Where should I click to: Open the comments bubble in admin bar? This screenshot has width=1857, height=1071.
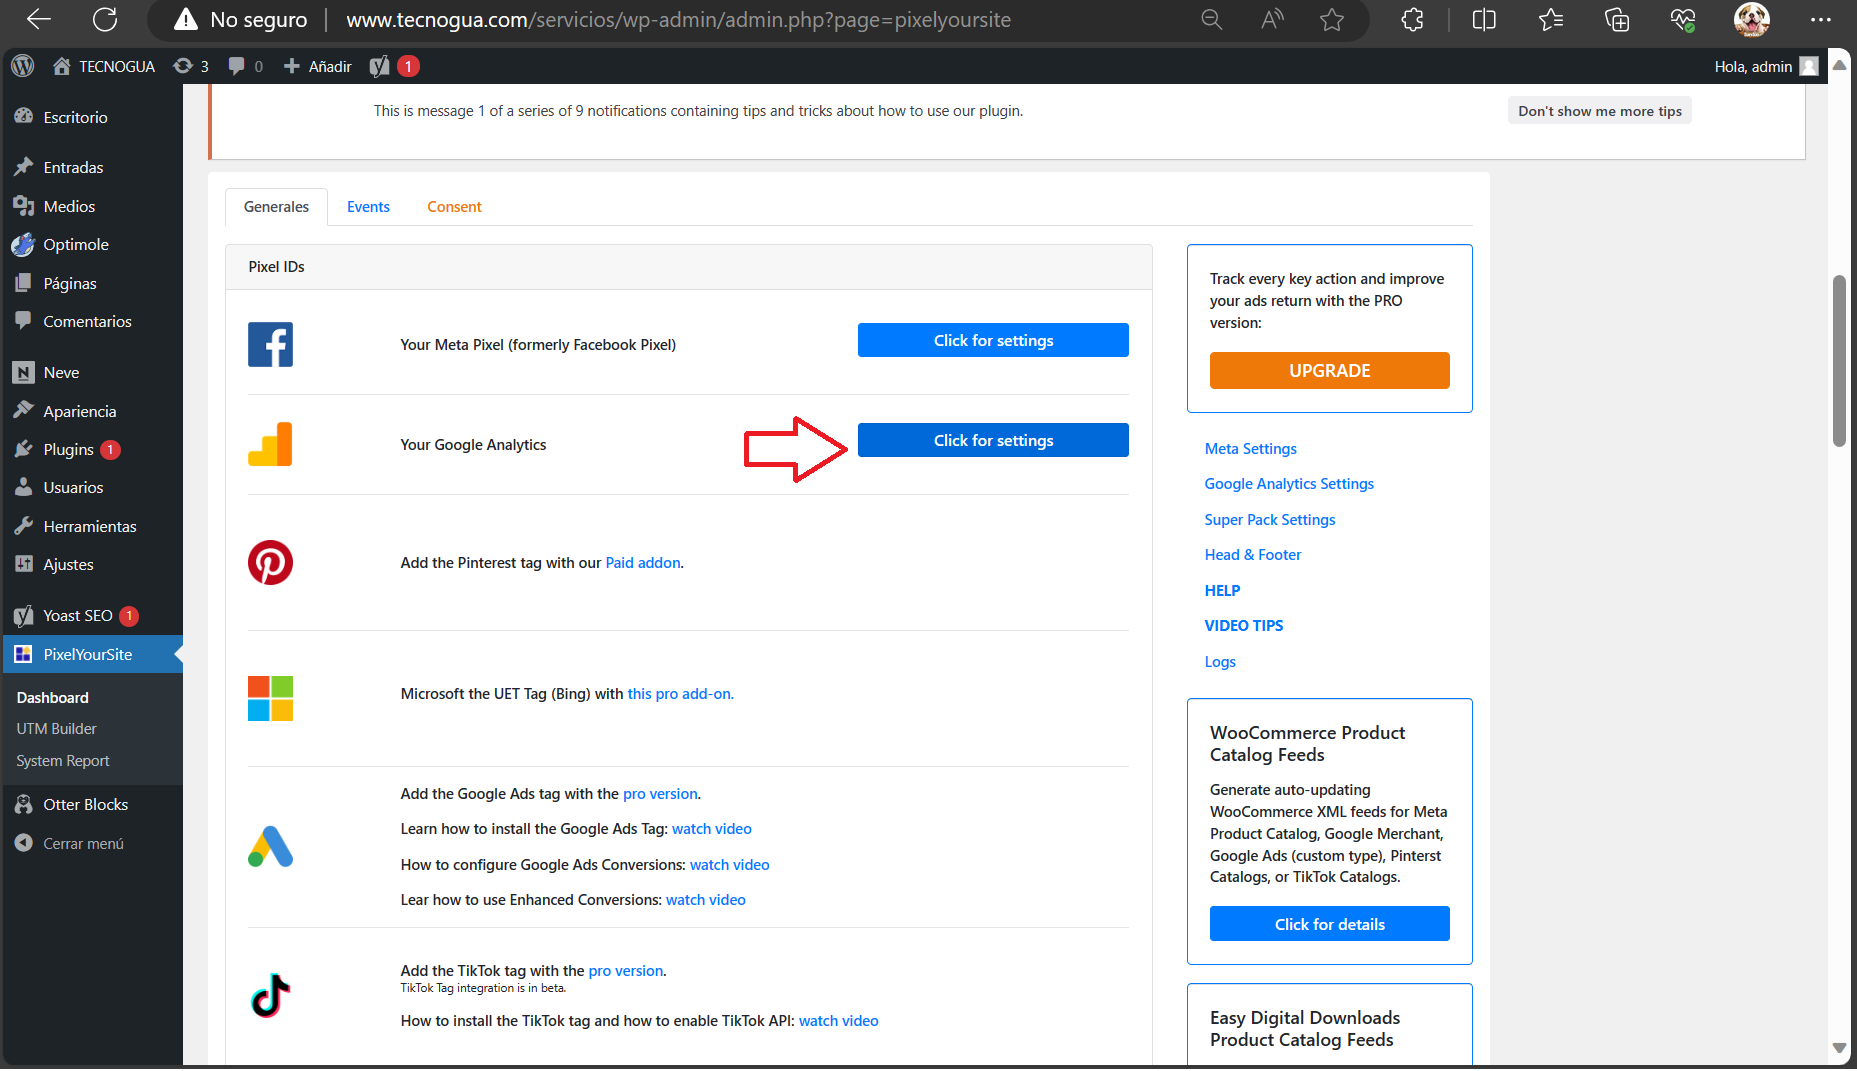246,66
